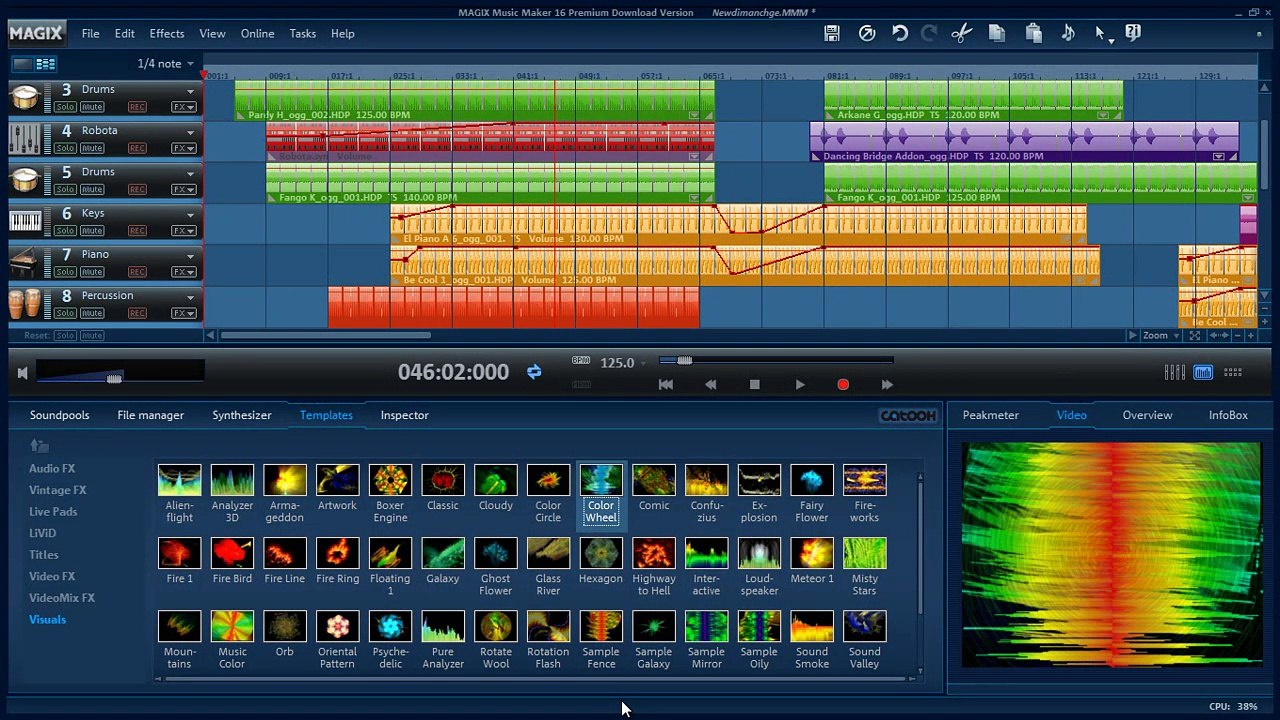Open the Zoom dropdown below the timeline
The height and width of the screenshot is (720, 1280).
1160,336
